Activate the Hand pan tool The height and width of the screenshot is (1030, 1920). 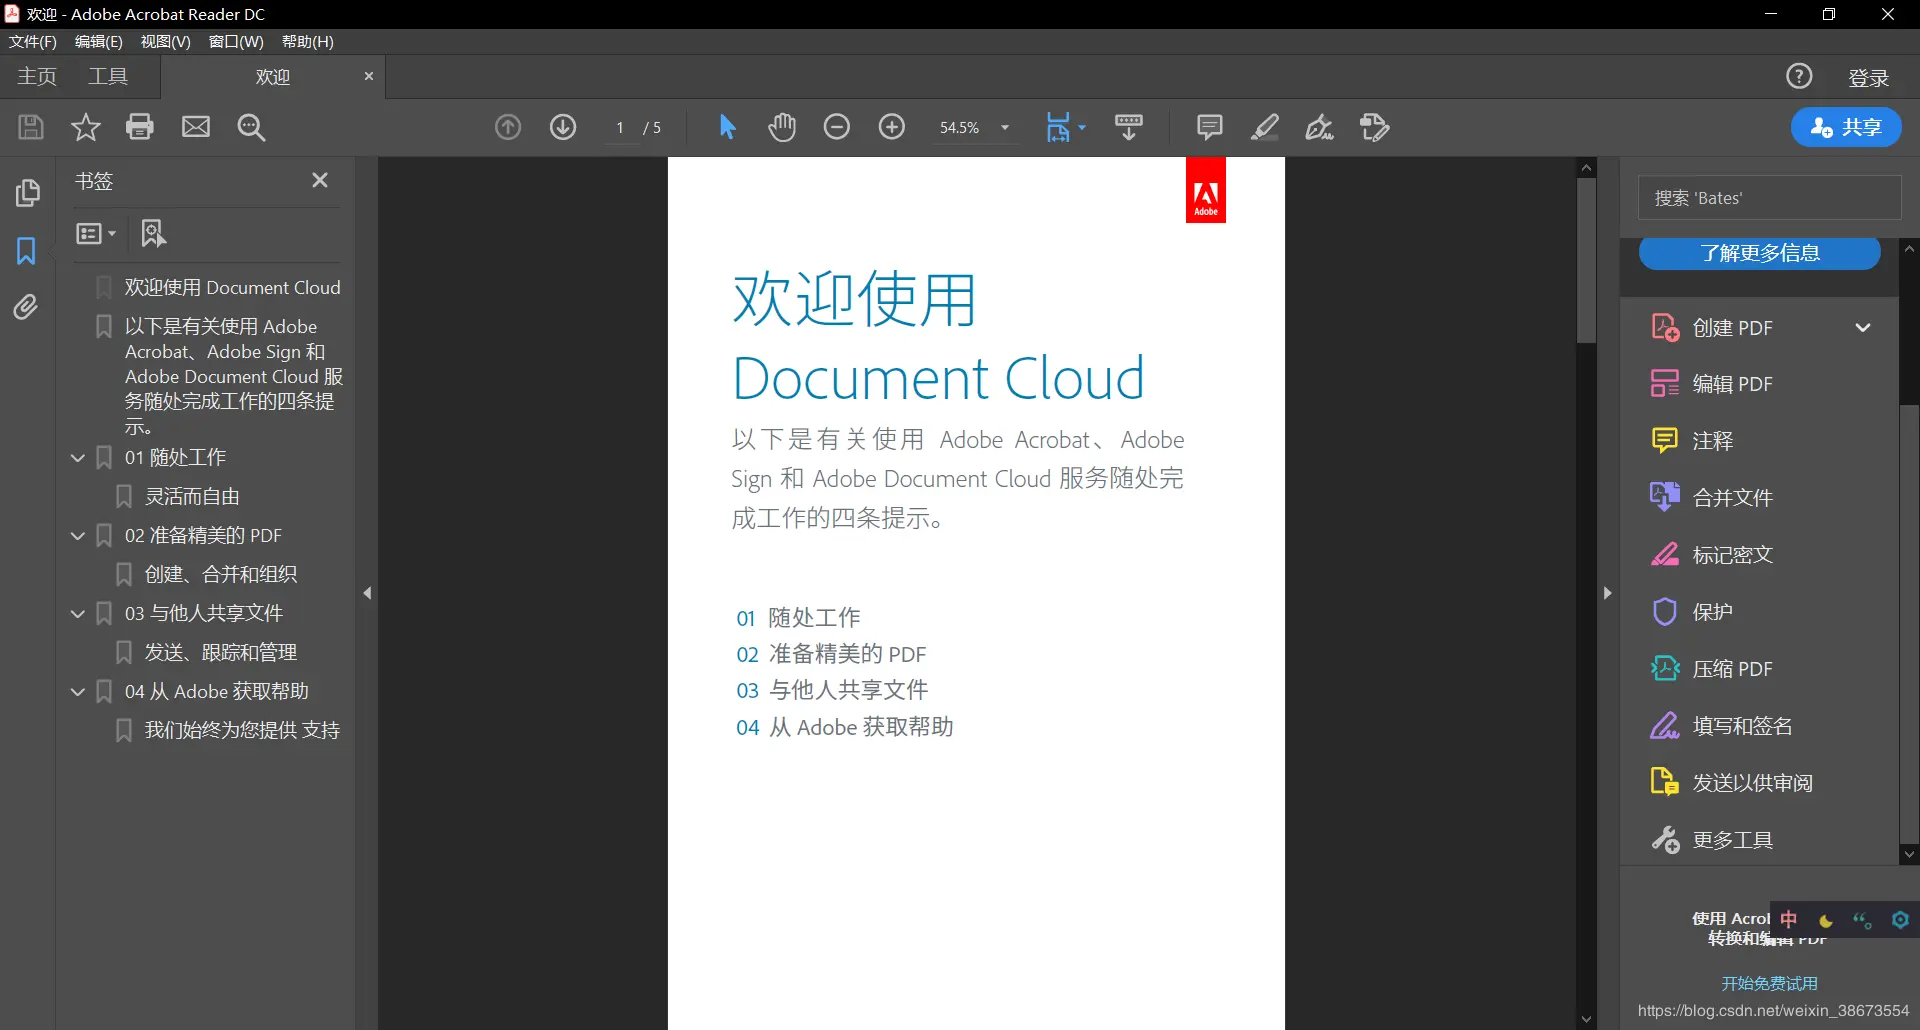coord(782,127)
